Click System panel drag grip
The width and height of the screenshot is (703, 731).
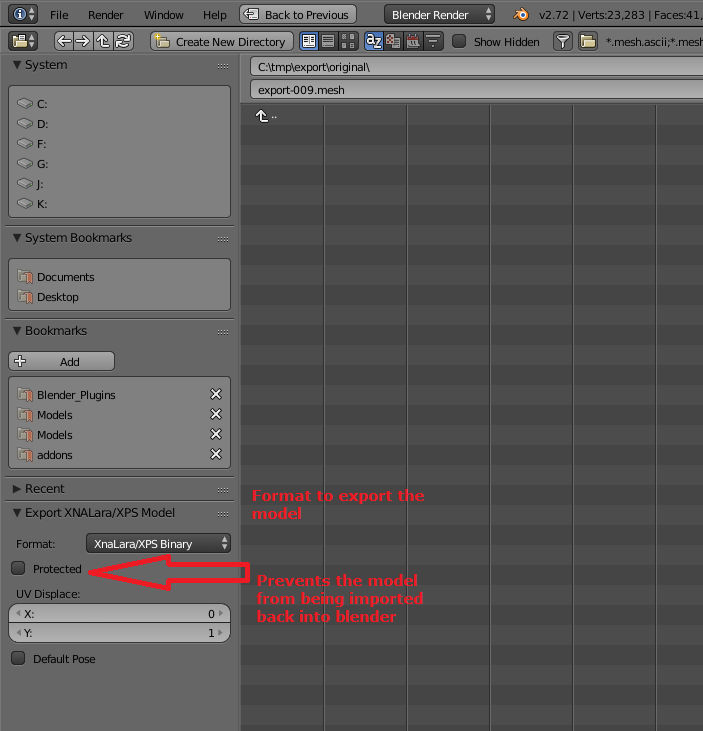223,66
